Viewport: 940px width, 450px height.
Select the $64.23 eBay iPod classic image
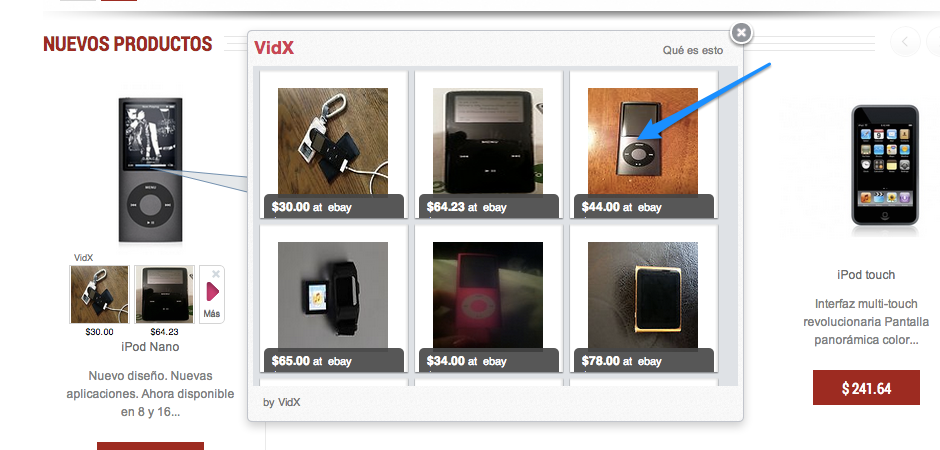pos(488,141)
